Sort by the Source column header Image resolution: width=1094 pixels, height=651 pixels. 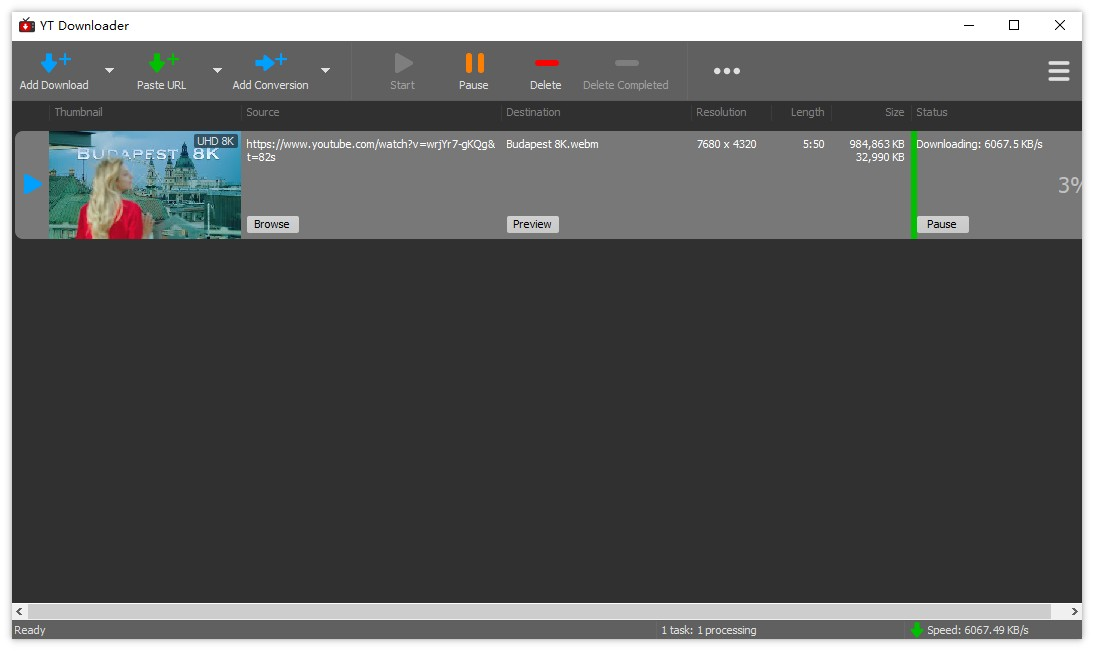click(x=262, y=112)
